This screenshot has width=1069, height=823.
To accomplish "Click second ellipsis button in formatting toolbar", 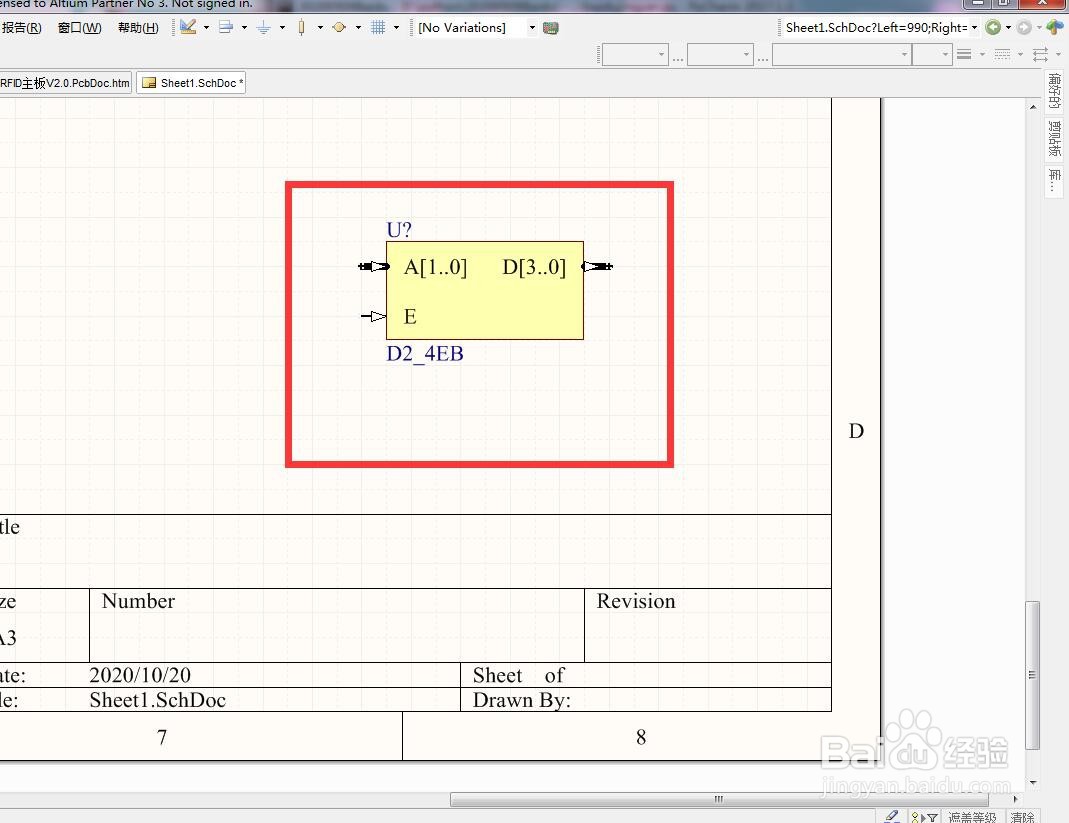I will [x=763, y=57].
